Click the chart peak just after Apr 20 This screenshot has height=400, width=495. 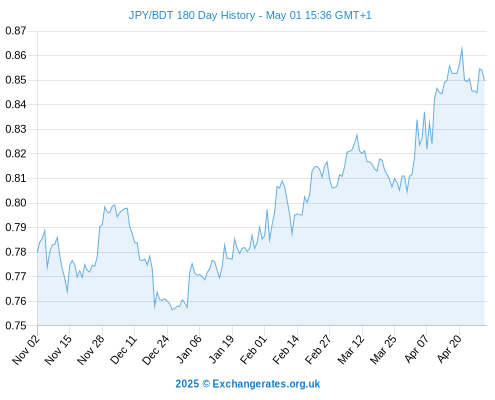pos(462,48)
